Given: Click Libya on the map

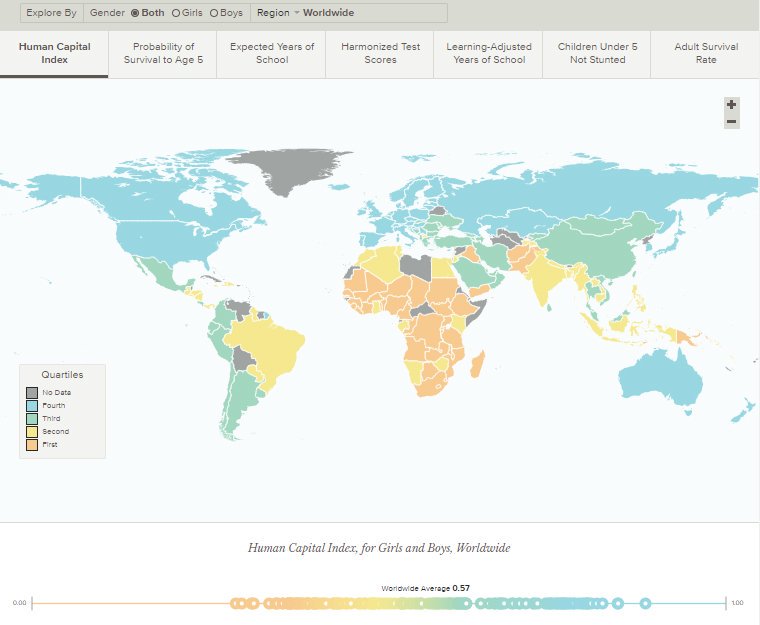Looking at the screenshot, I should click(x=416, y=267).
